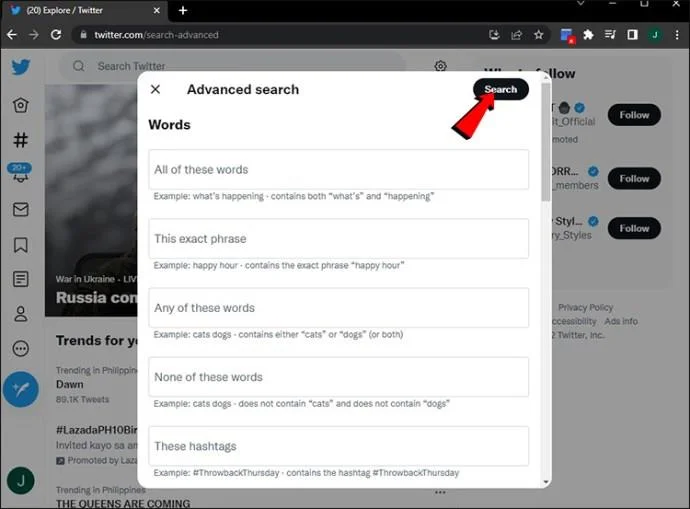
Task: Click the blue extension icon with red badge
Action: (x=567, y=35)
